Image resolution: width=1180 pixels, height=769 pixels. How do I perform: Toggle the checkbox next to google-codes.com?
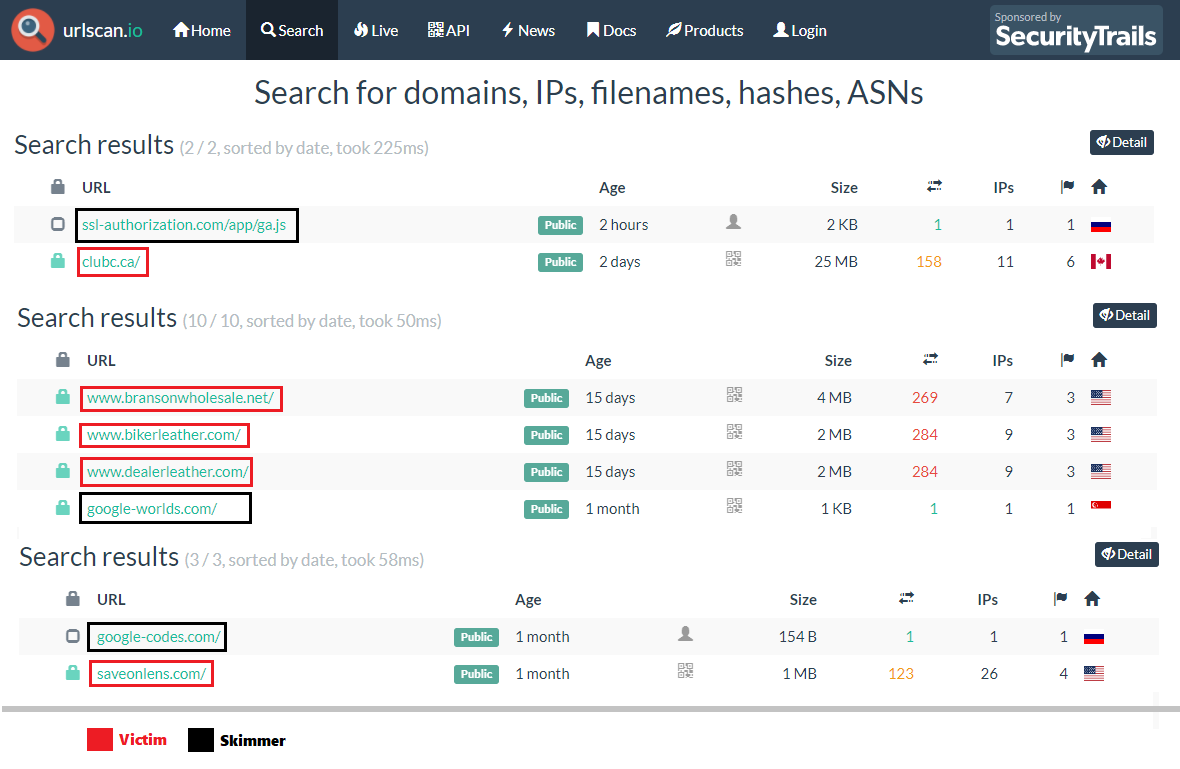(x=72, y=636)
